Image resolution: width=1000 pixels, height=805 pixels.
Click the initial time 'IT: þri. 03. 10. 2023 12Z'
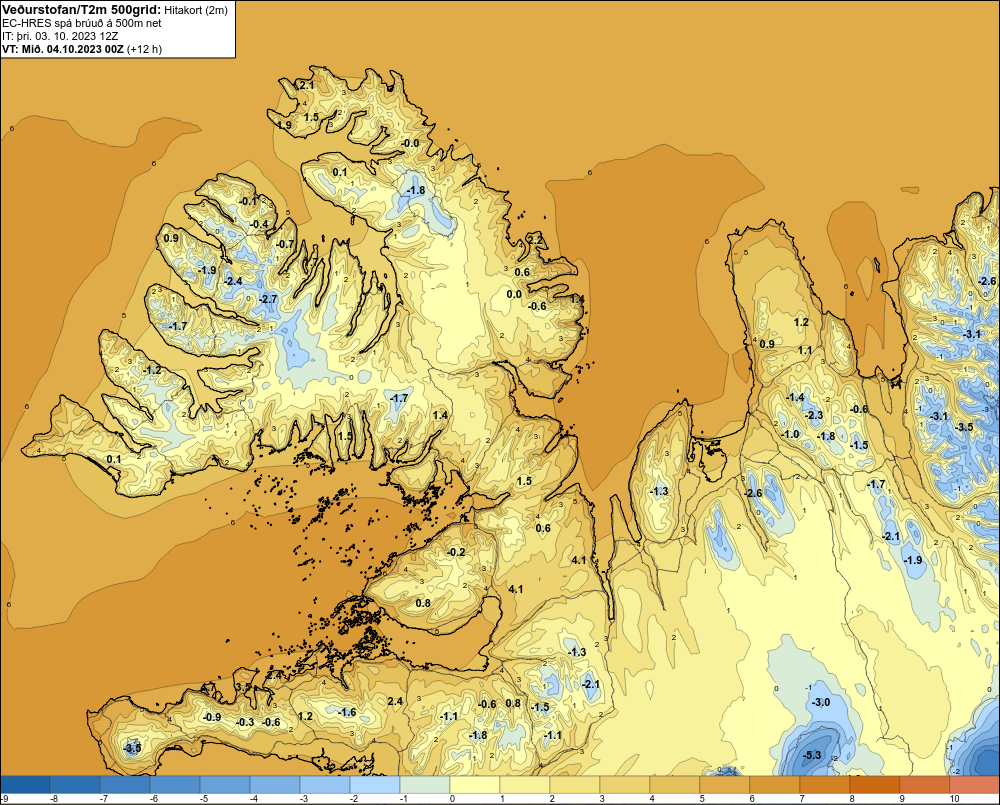[60, 36]
